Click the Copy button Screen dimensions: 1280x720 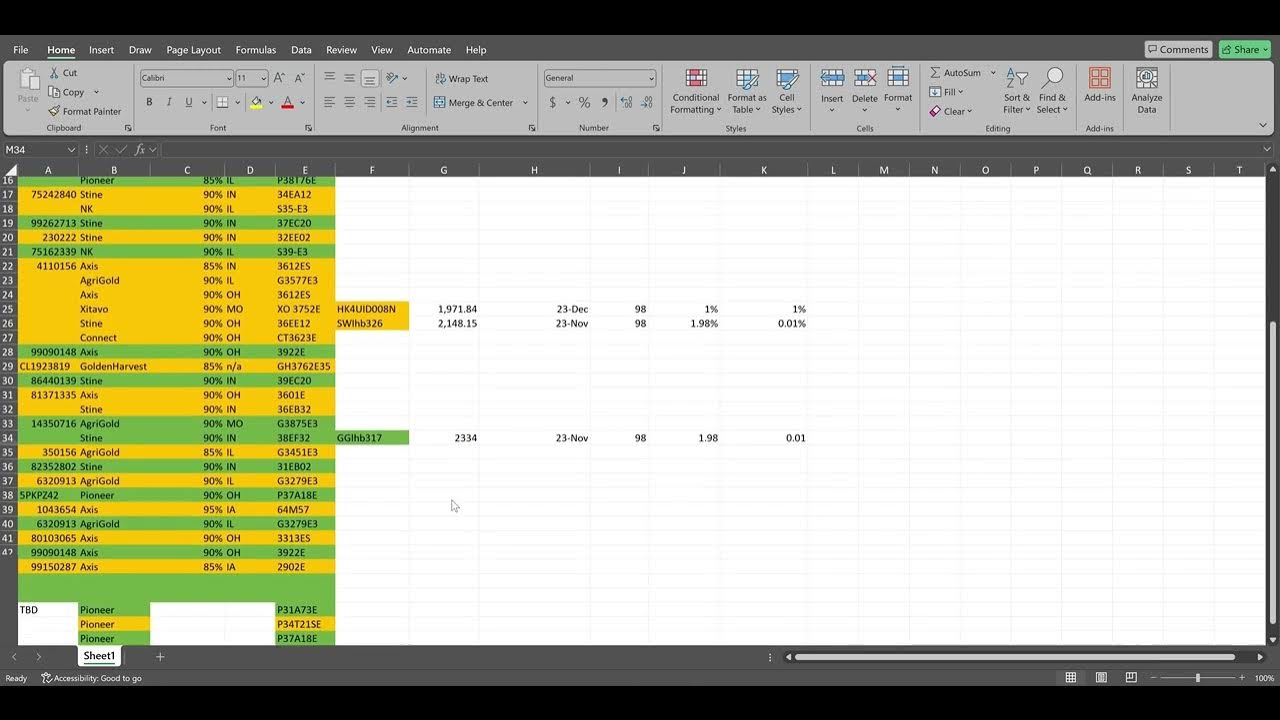coord(66,92)
